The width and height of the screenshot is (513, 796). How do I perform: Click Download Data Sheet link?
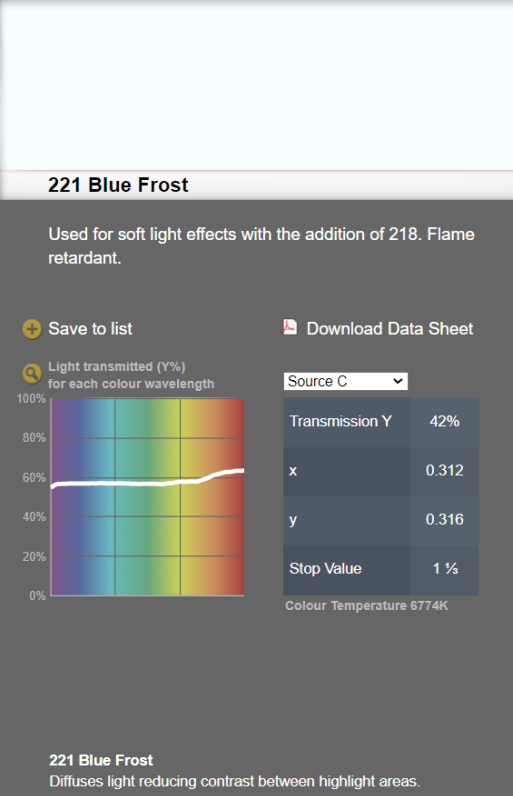[390, 329]
